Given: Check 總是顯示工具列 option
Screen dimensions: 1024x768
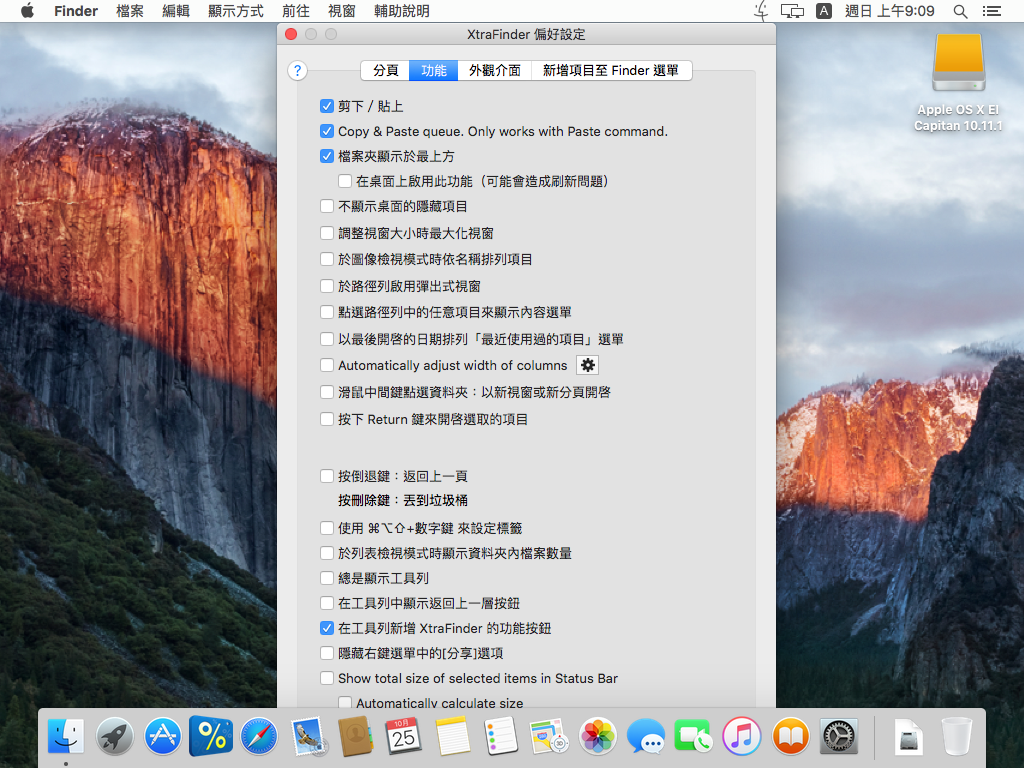Looking at the screenshot, I should click(x=327, y=578).
